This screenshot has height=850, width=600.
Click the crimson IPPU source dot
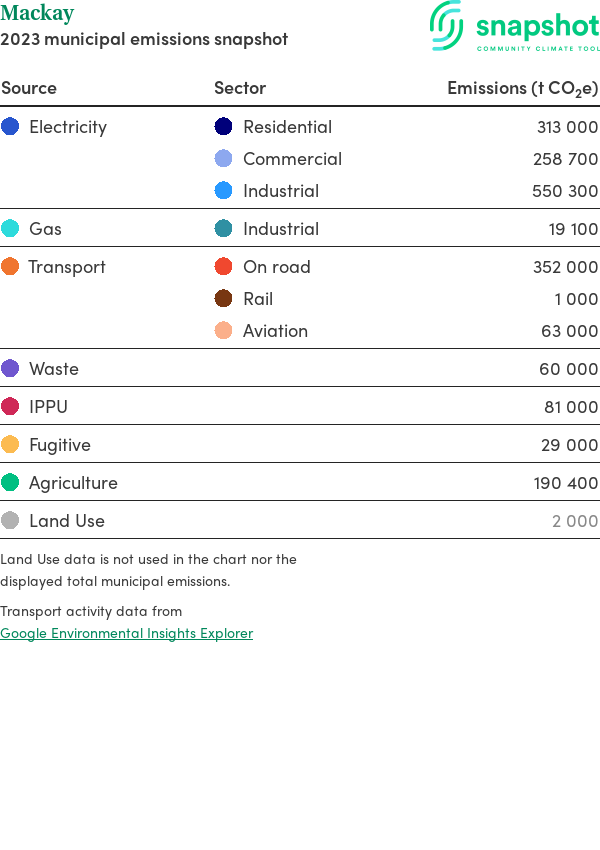click(10, 407)
